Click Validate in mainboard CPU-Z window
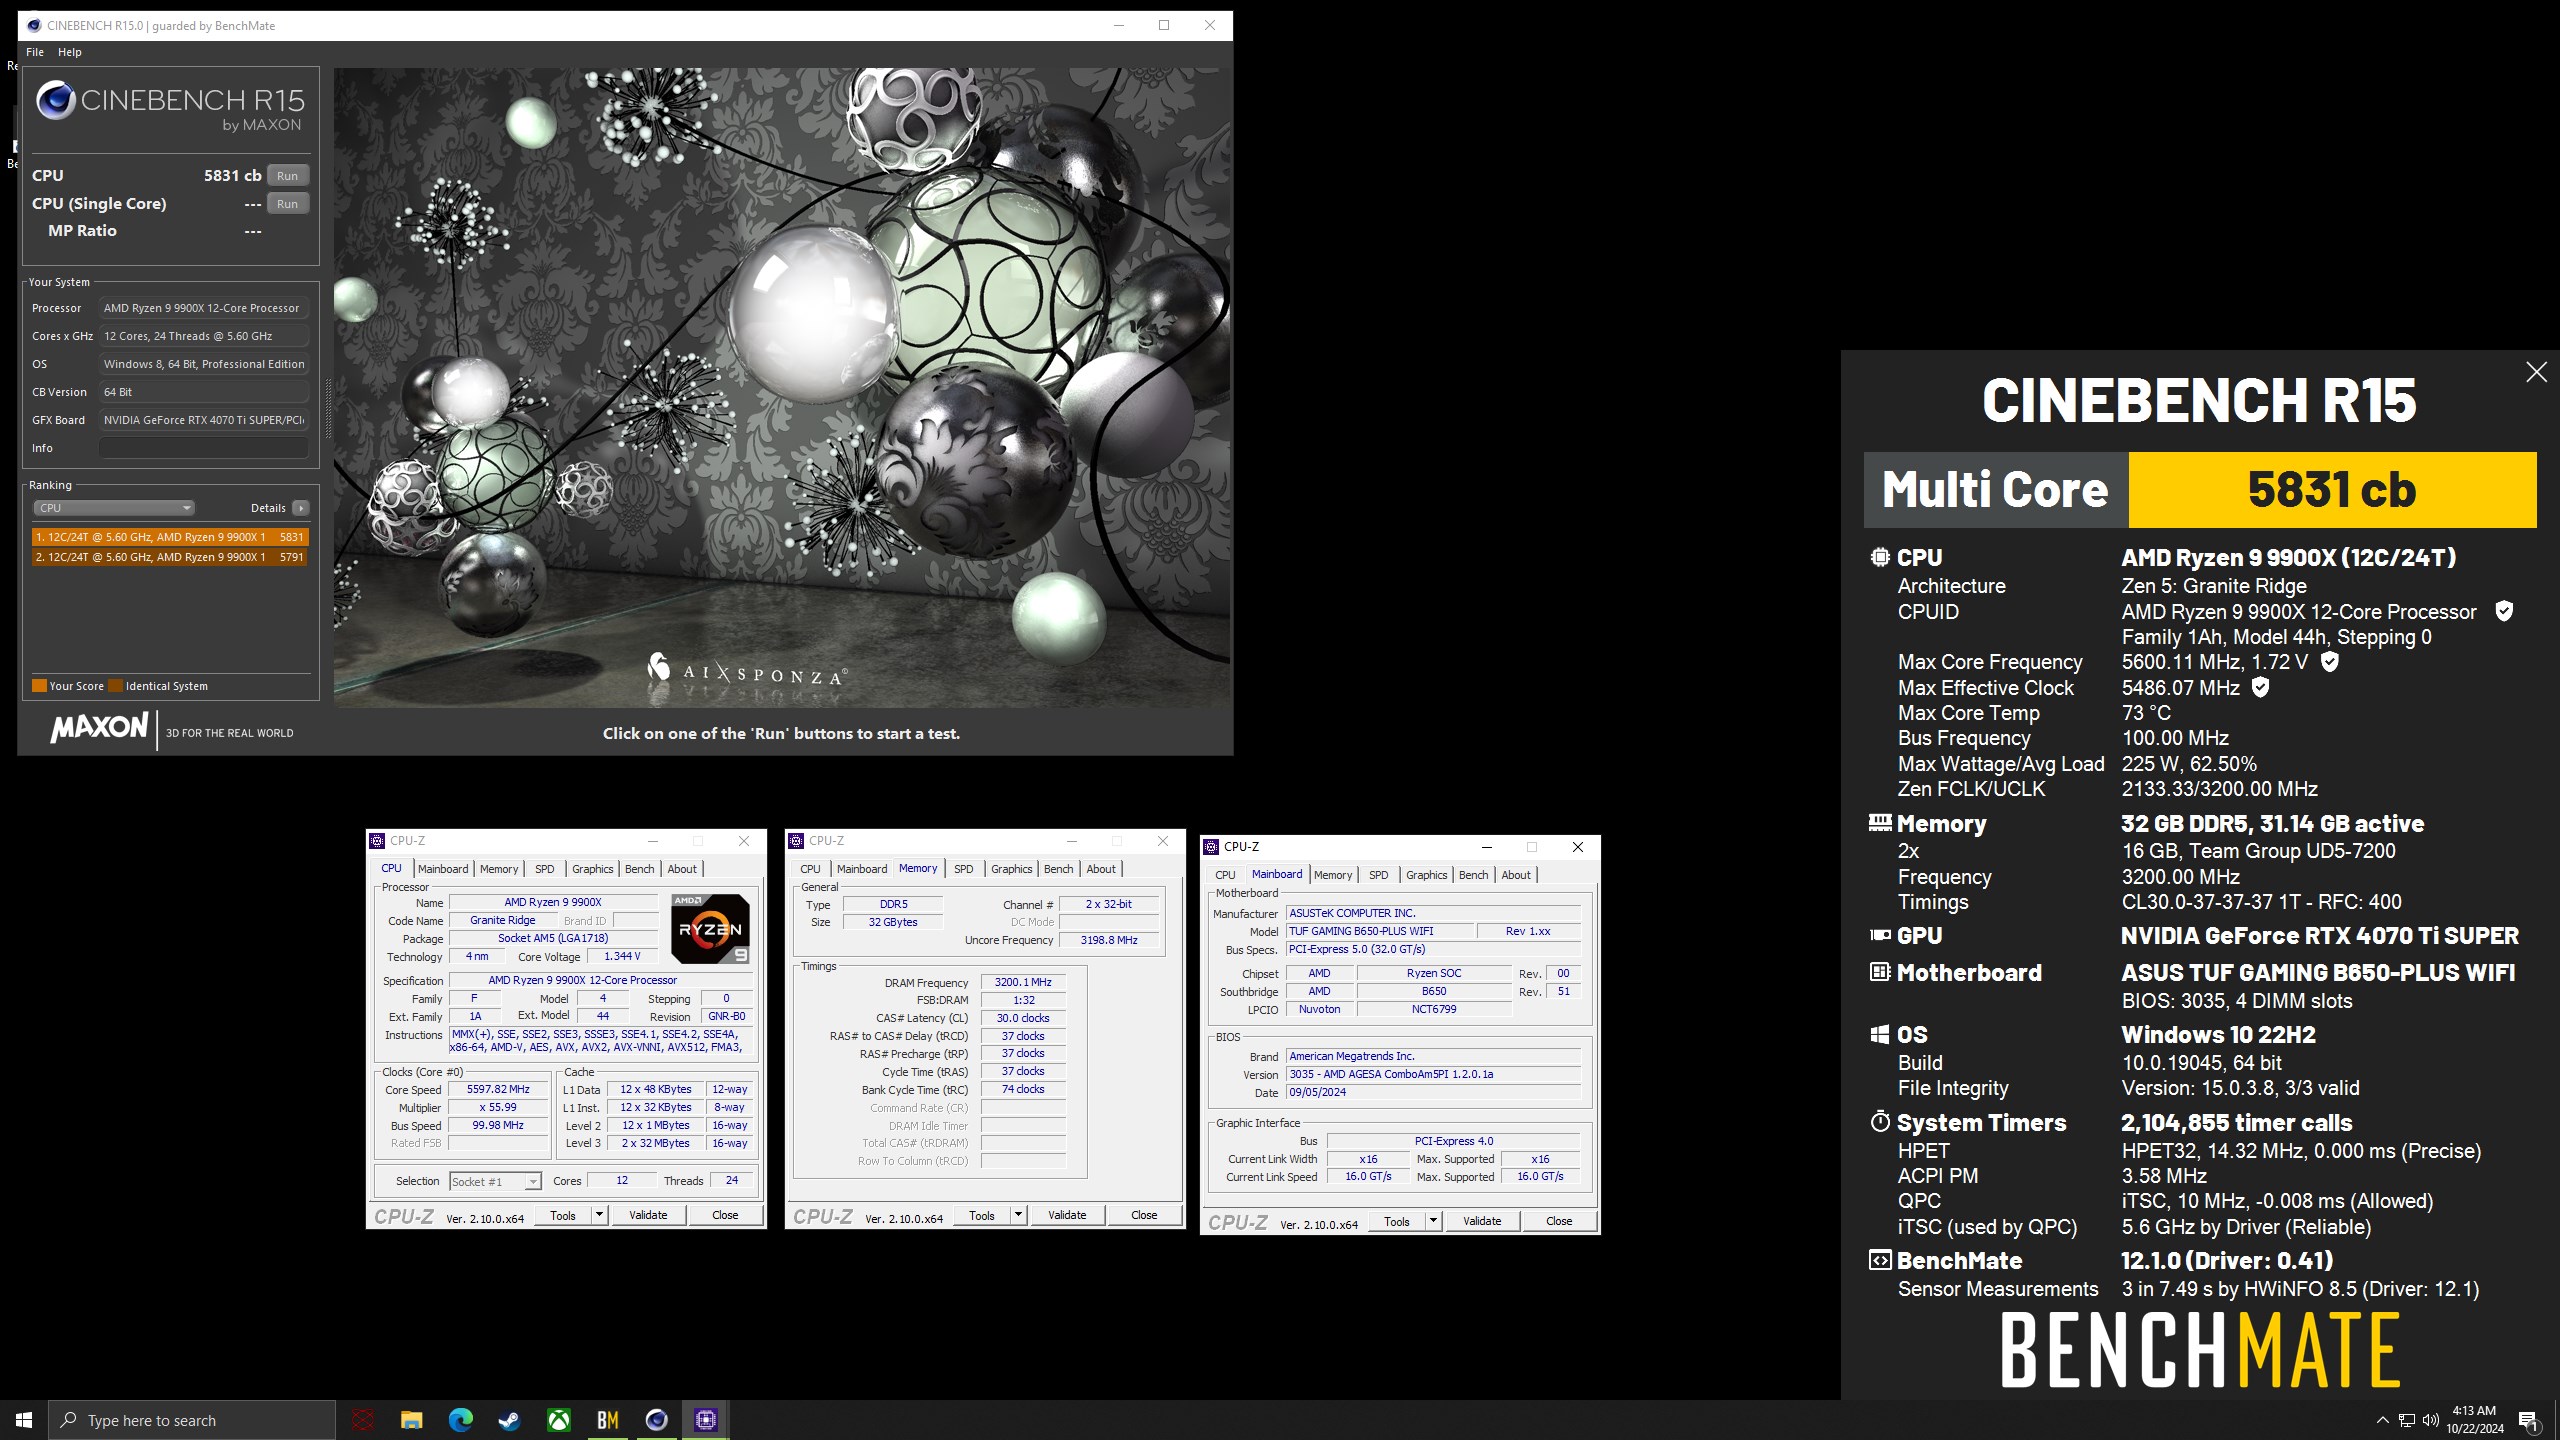The image size is (2560, 1440). [1482, 1222]
